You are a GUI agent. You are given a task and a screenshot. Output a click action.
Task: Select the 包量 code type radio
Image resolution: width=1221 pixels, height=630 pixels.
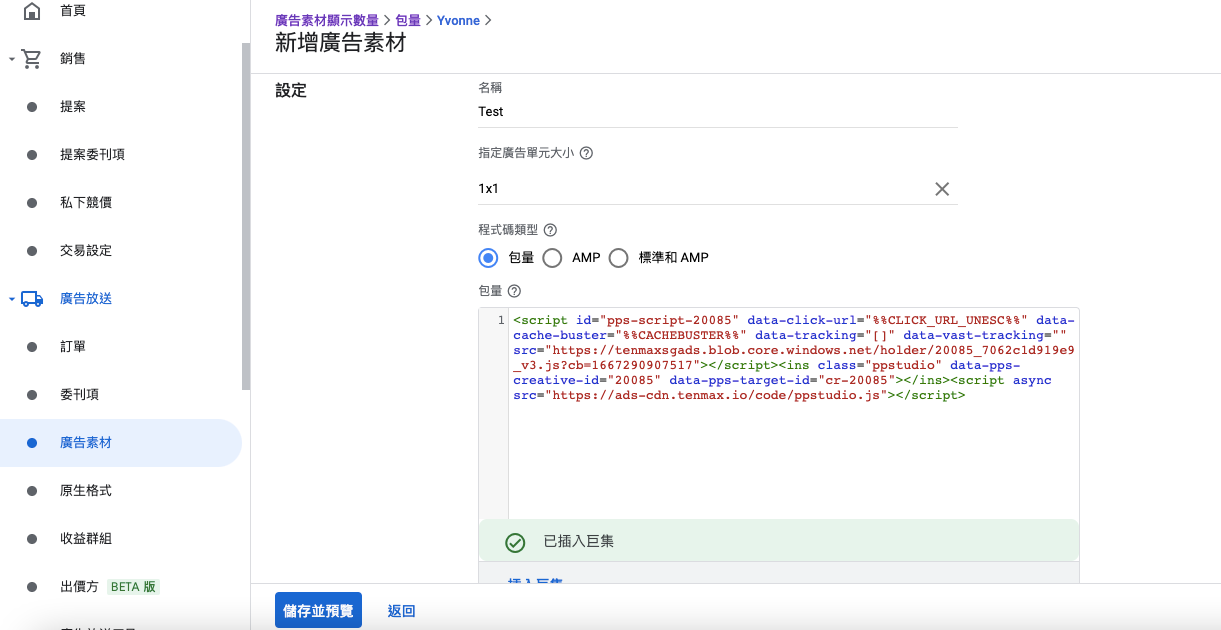[x=488, y=258]
